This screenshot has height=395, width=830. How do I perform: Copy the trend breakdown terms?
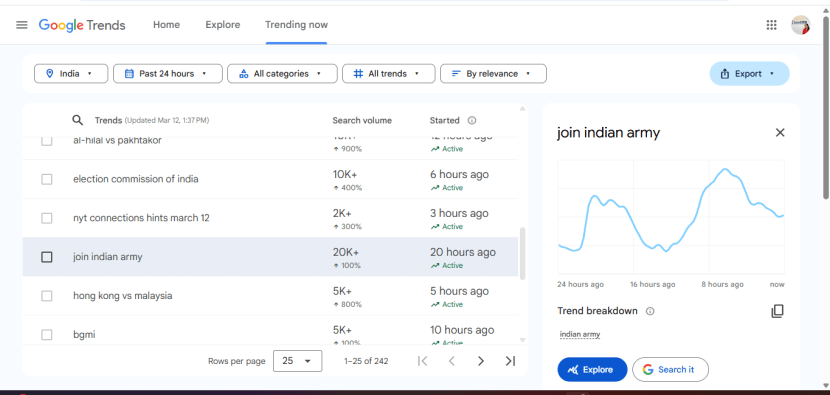(x=777, y=311)
